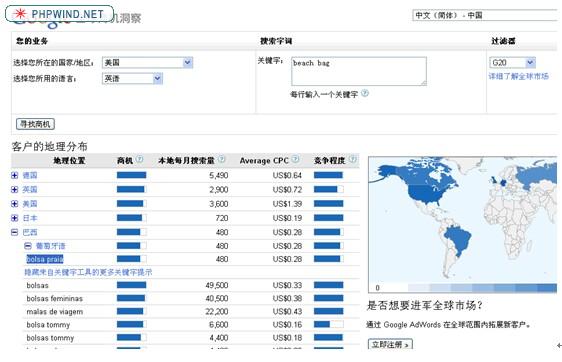Screen dimensions: 562x362
Task: Expand the 日本 row
Action: [14, 218]
